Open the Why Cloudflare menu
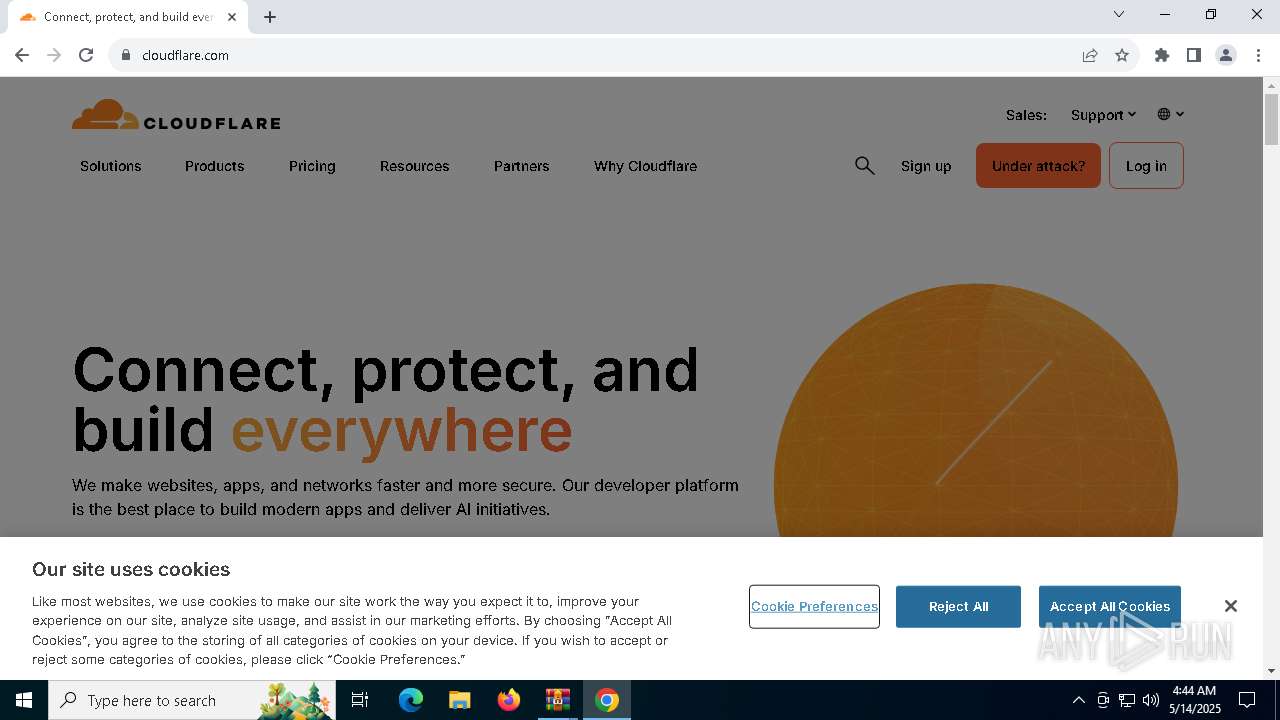 pyautogui.click(x=645, y=166)
